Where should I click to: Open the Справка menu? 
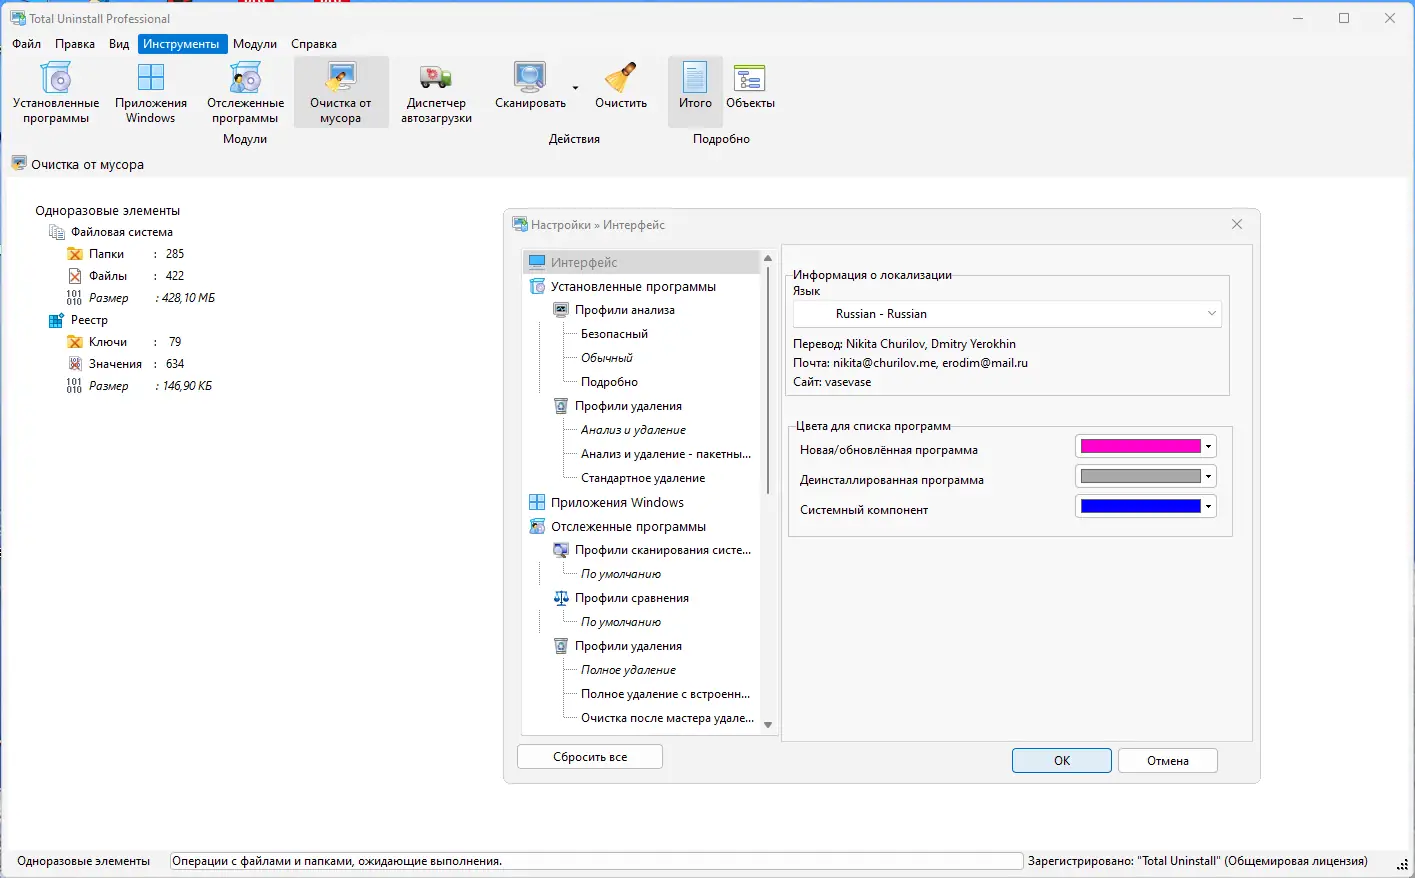coord(314,44)
